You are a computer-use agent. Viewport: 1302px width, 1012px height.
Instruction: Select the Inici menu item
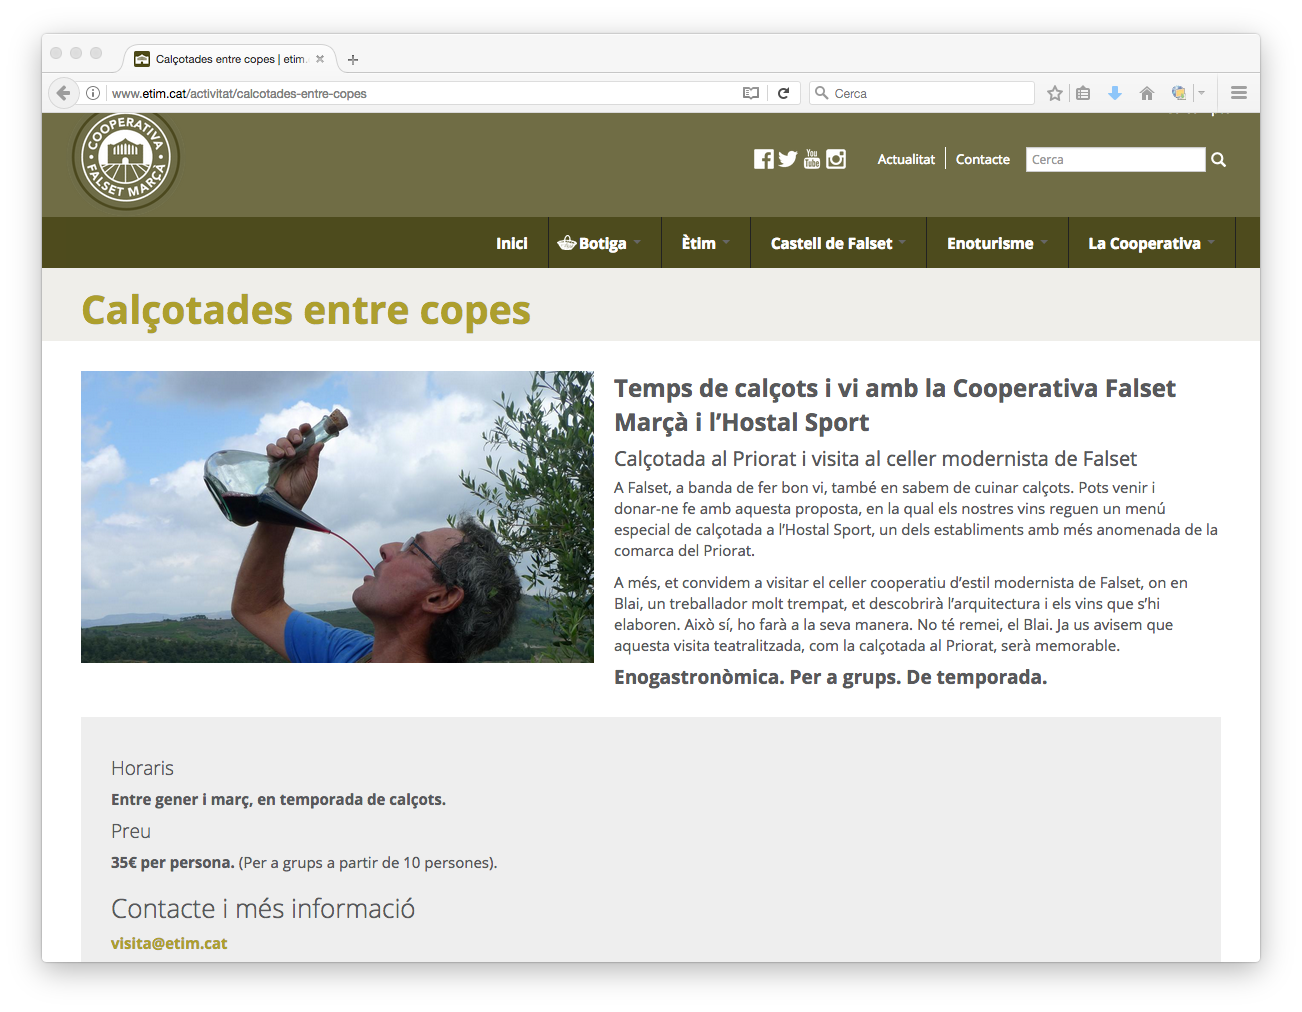tap(511, 243)
